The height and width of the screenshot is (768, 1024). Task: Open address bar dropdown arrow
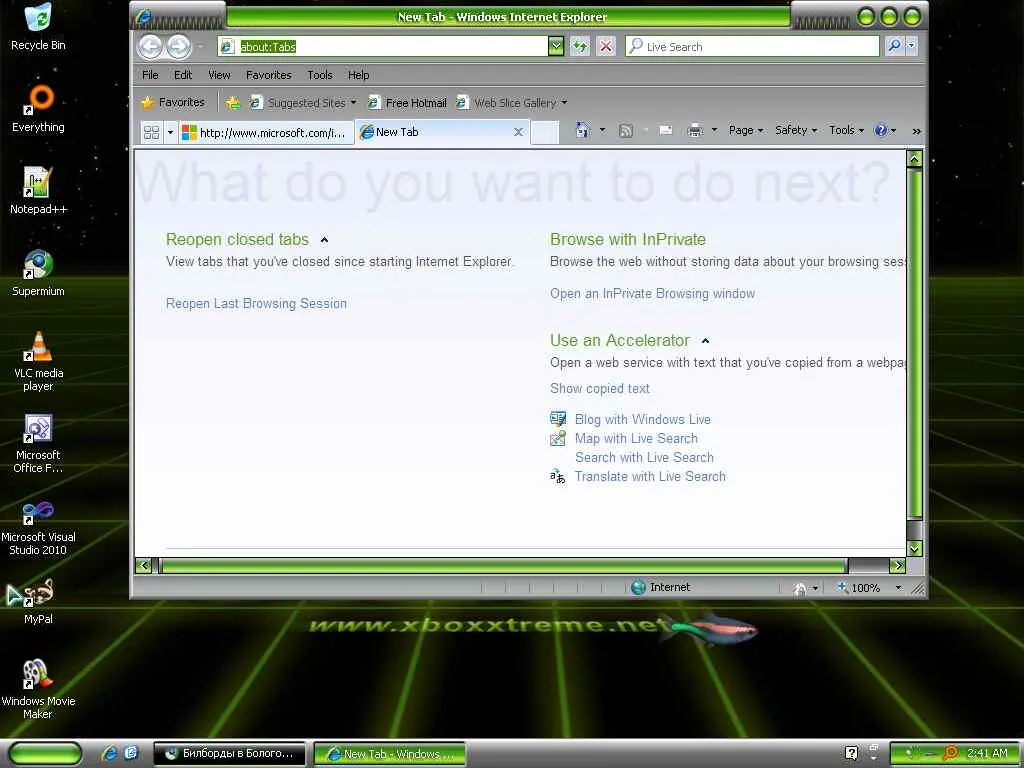pos(556,46)
